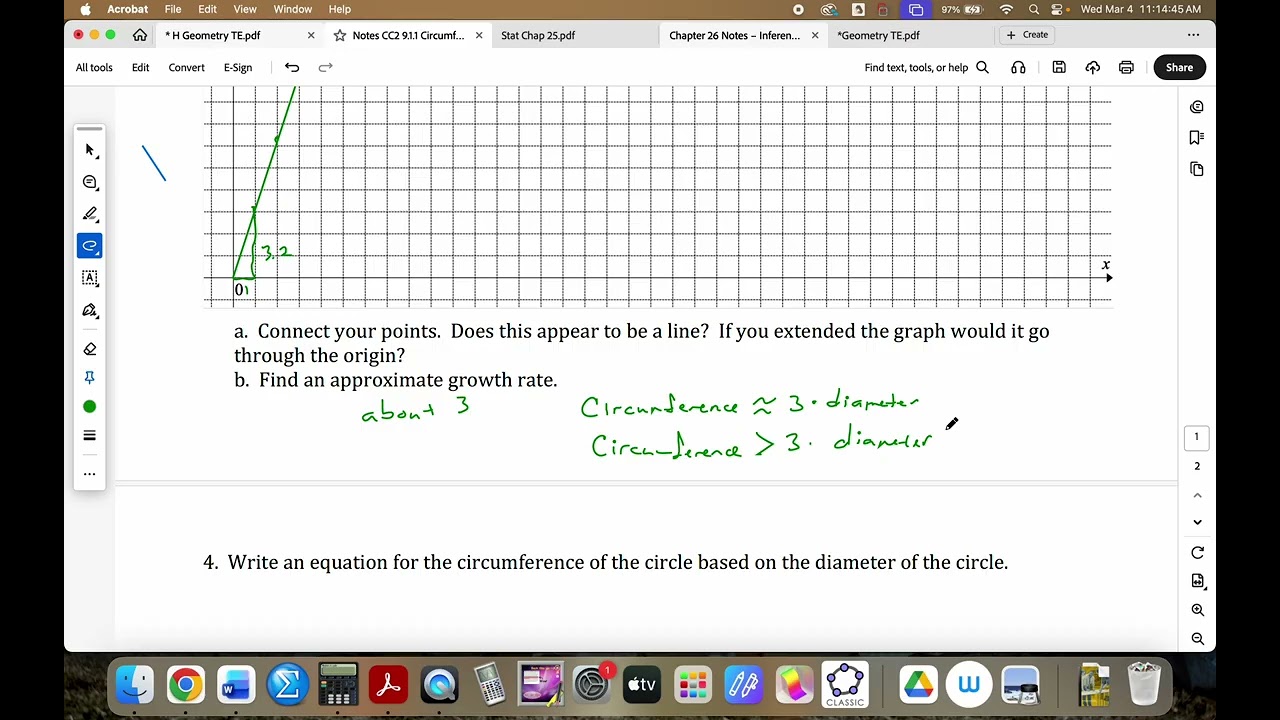Viewport: 1280px width, 720px height.
Task: Open bookmarks panel on right
Action: pyautogui.click(x=1197, y=138)
